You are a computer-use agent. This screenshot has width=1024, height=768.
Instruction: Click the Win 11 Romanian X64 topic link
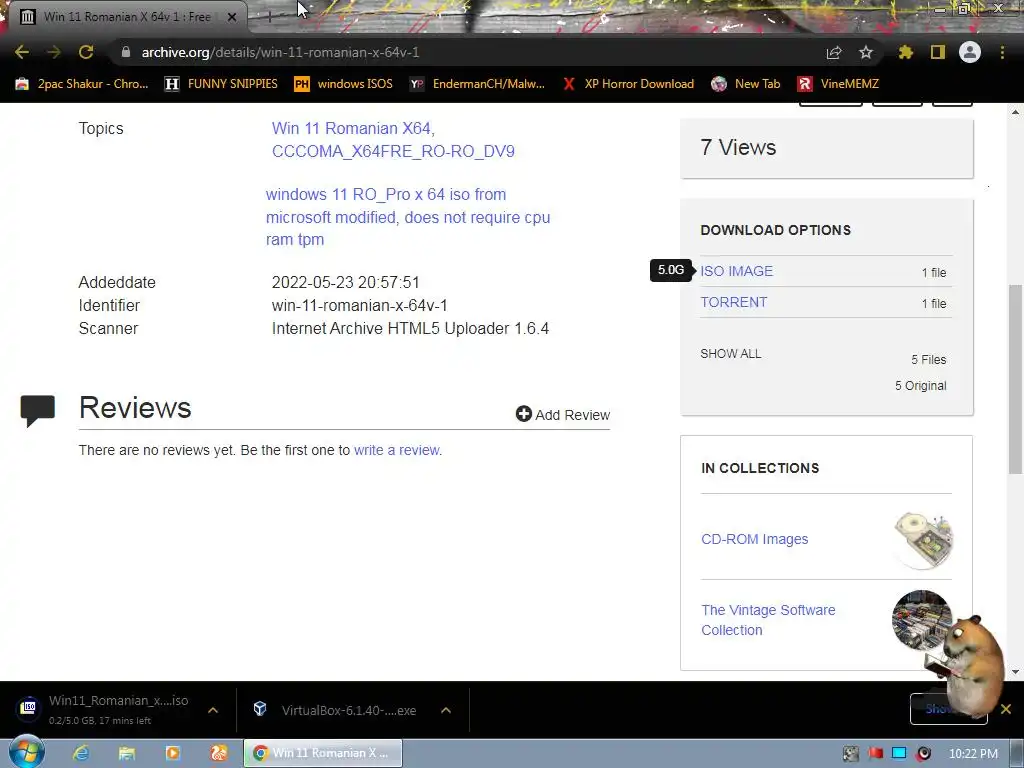353,128
